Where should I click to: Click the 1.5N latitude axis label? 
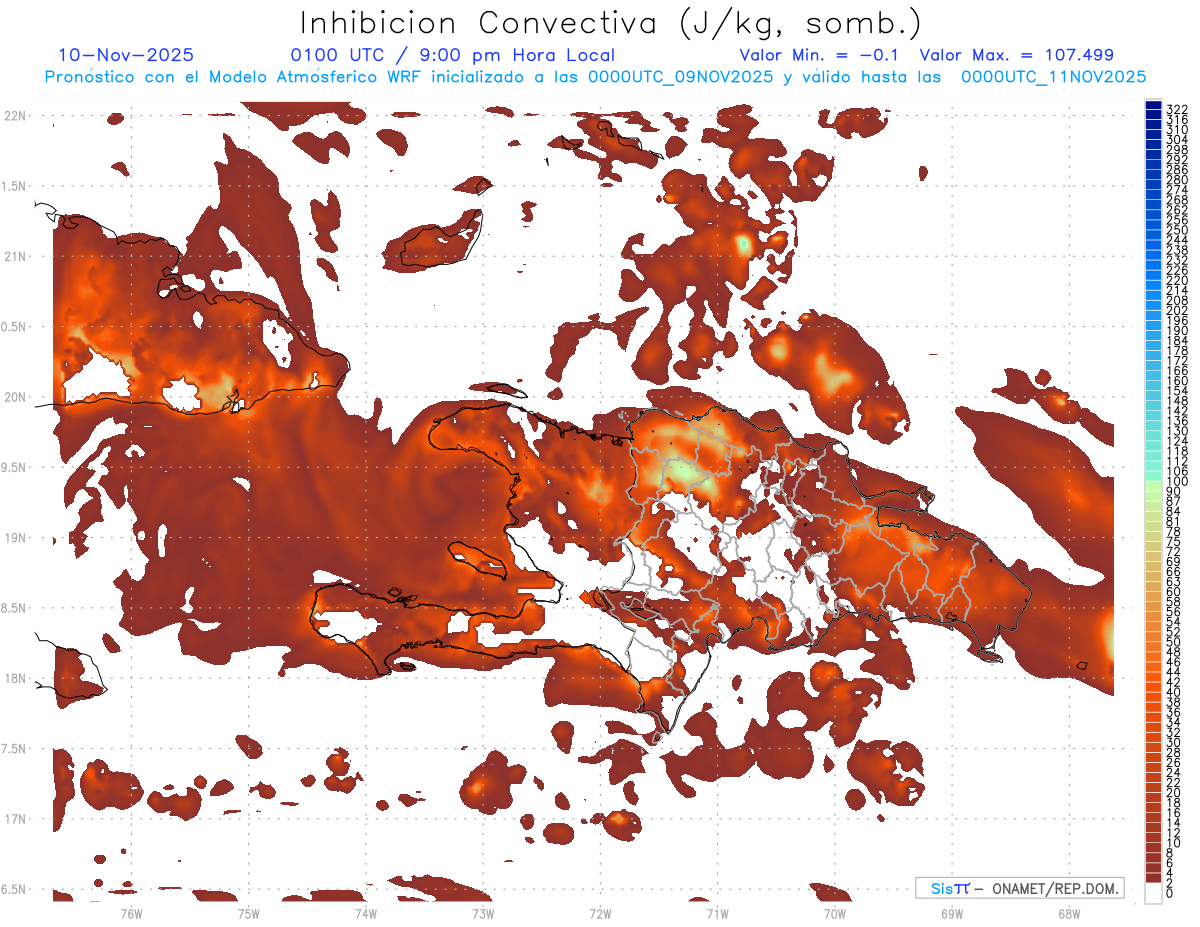coord(15,186)
